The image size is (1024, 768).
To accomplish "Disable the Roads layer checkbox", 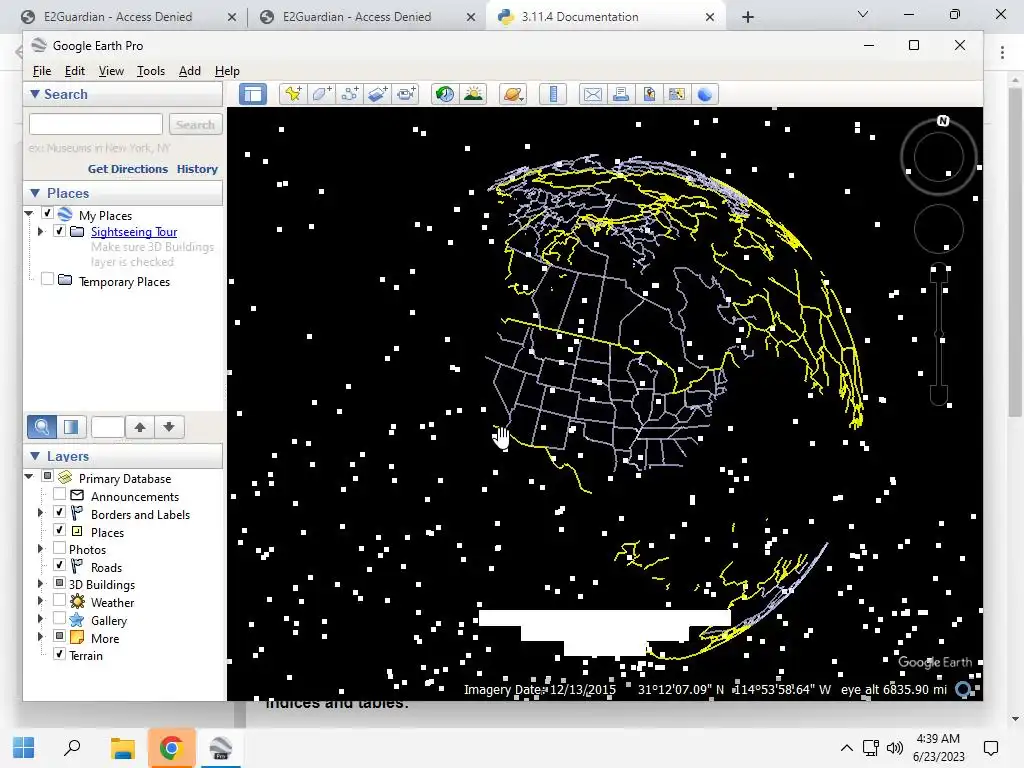I will [59, 566].
